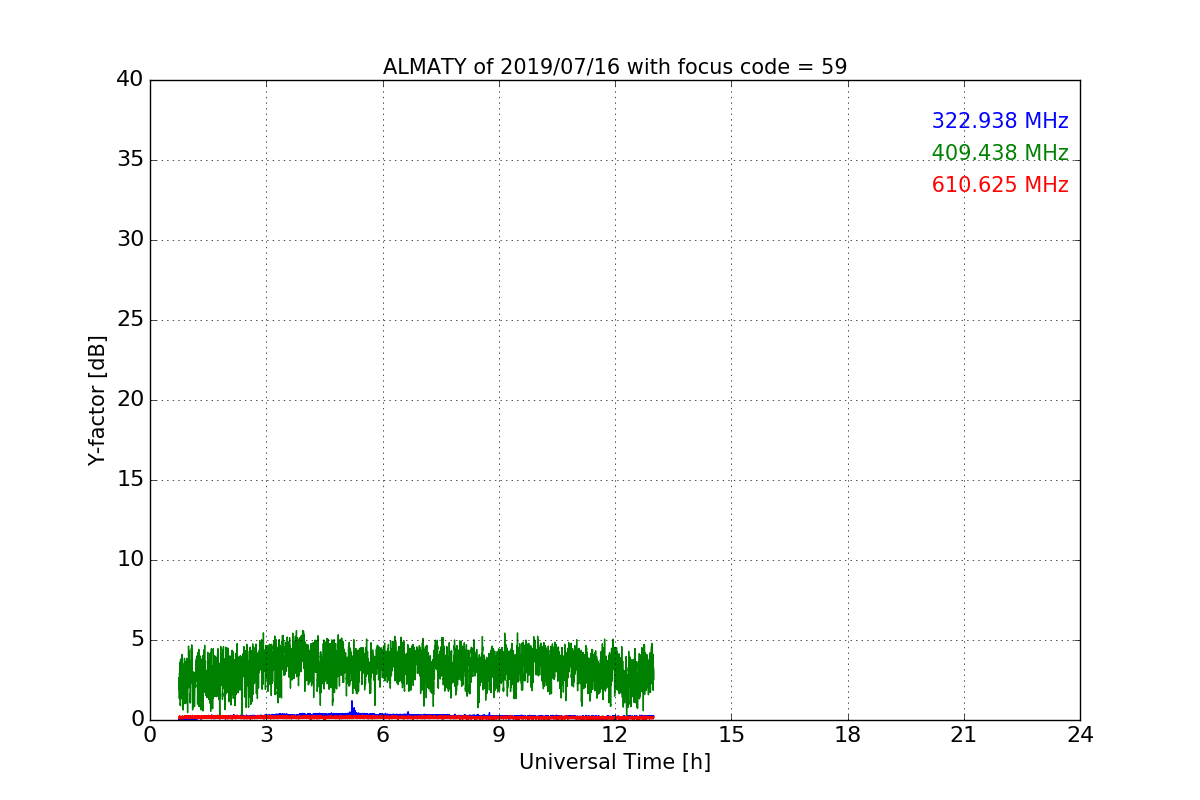Click the plot title ALMATY of 2019/07/16
Image resolution: width=1200 pixels, height=800 pixels.
[615, 67]
